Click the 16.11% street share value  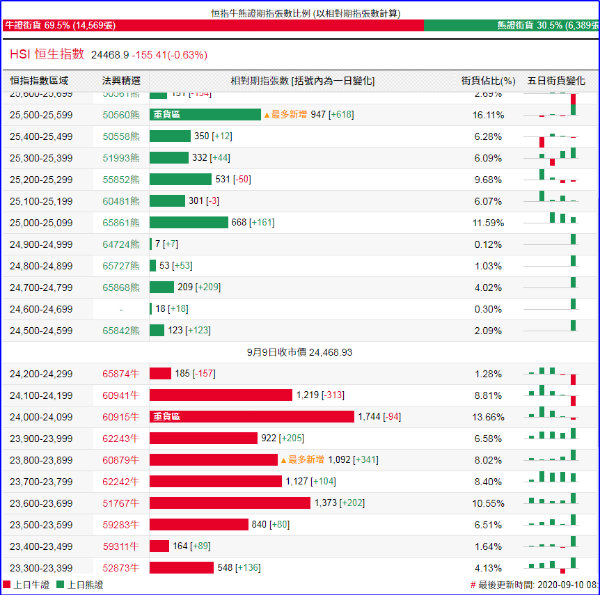pos(488,115)
